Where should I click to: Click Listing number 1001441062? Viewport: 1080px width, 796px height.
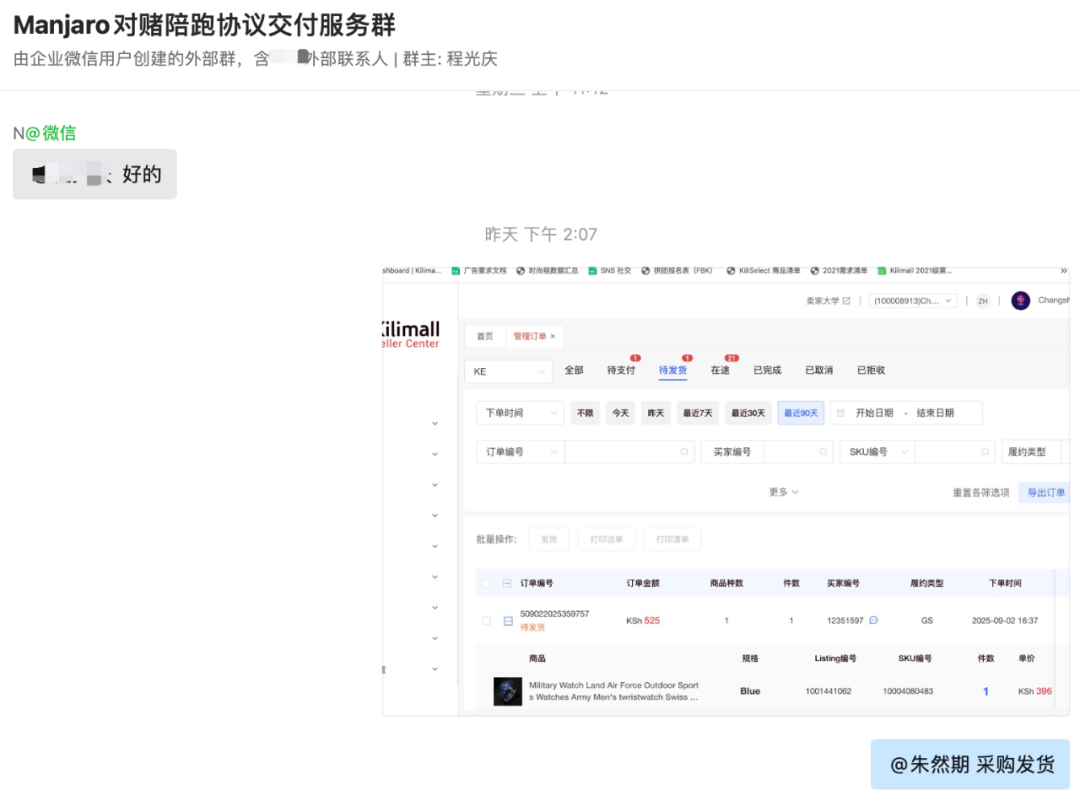pos(828,691)
